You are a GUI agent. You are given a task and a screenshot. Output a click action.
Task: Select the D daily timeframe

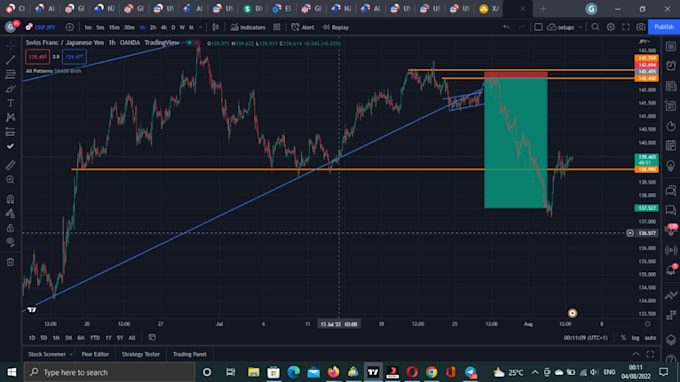173,27
